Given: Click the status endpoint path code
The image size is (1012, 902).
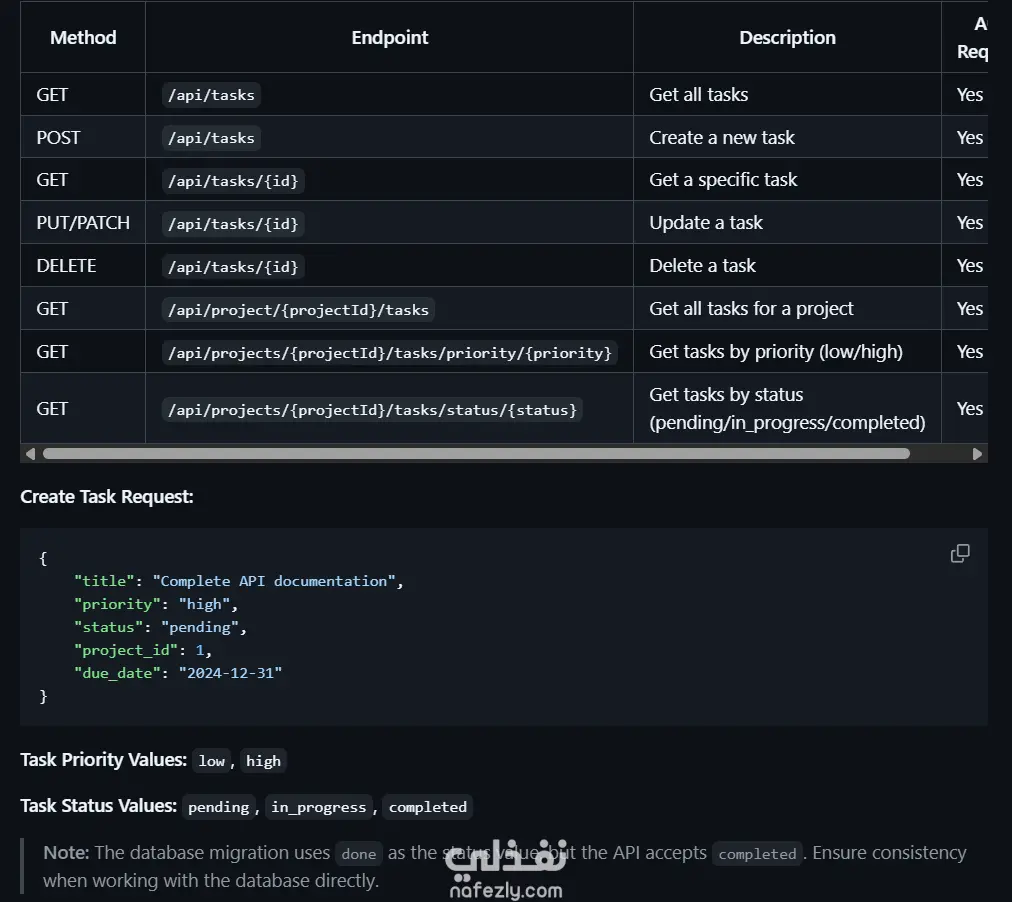Looking at the screenshot, I should pyautogui.click(x=372, y=409).
